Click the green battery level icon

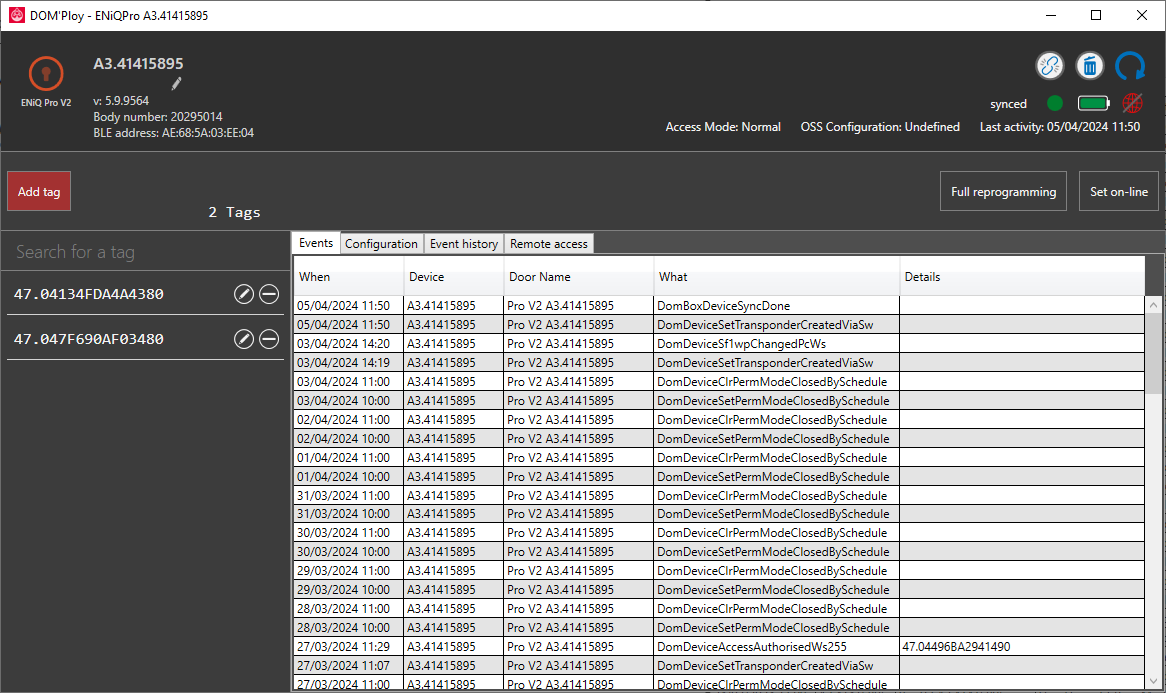coord(1093,103)
